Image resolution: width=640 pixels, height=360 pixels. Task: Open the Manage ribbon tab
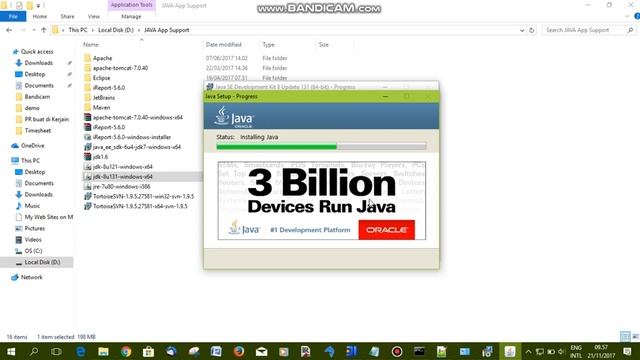tap(131, 16)
